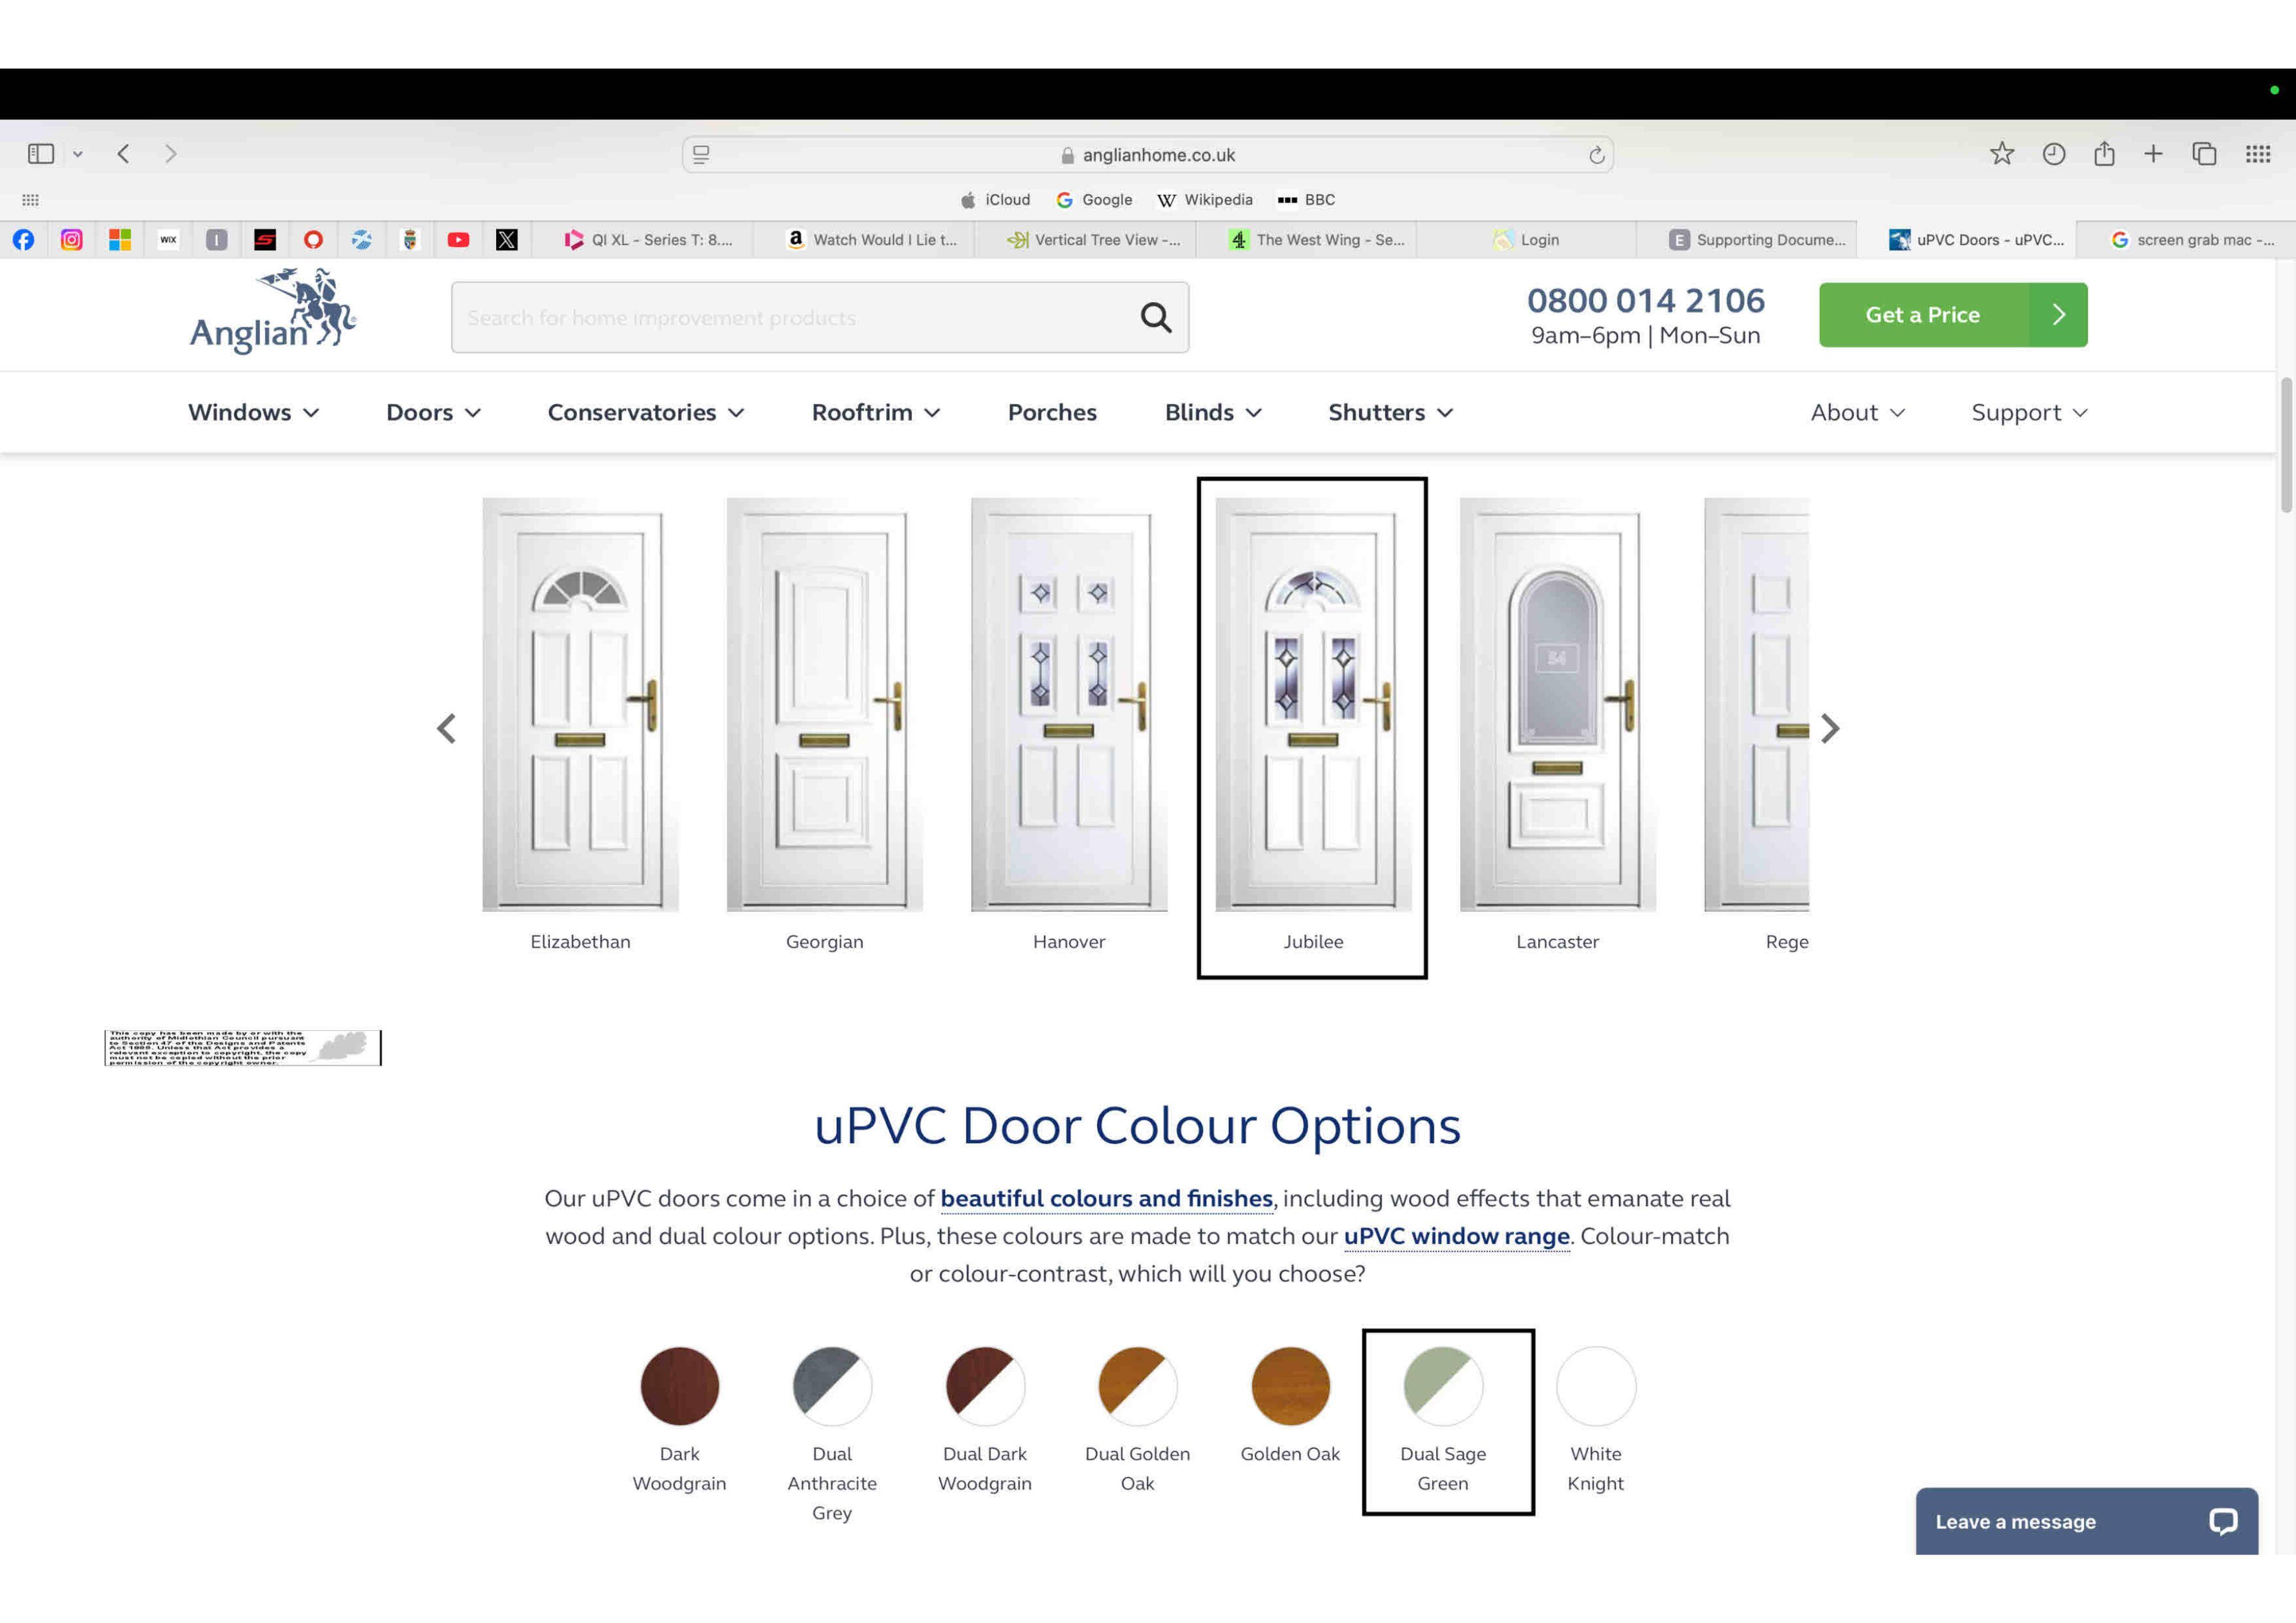
Task: Show the tab overview
Action: (2204, 154)
